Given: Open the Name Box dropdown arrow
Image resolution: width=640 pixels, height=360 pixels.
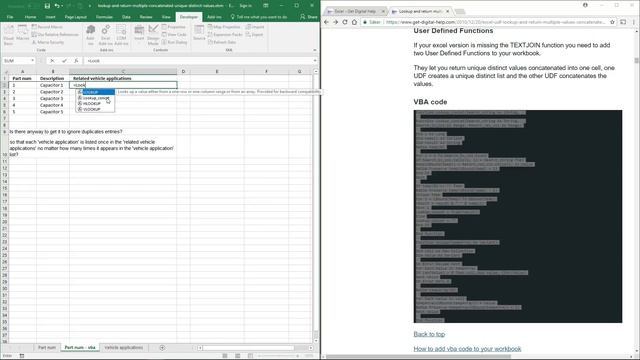Looking at the screenshot, I should (x=32, y=61).
